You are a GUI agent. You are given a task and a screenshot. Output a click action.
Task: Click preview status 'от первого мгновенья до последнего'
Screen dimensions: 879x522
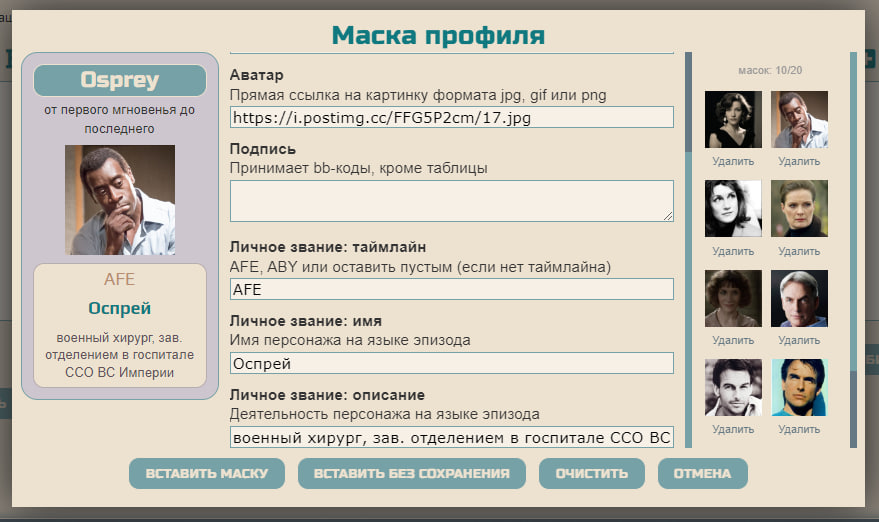click(x=119, y=119)
